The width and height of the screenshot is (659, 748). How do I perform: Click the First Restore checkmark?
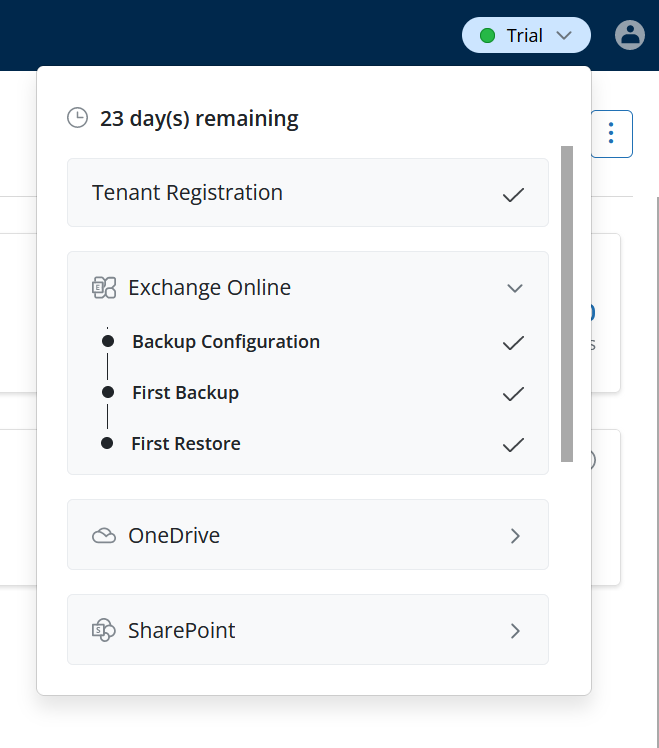point(513,445)
